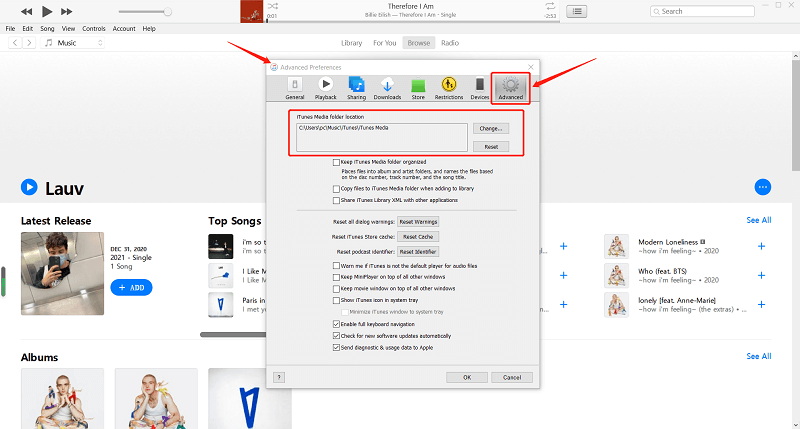800x429 pixels.
Task: Play Lauv with the blue play icon
Action: pos(29,187)
